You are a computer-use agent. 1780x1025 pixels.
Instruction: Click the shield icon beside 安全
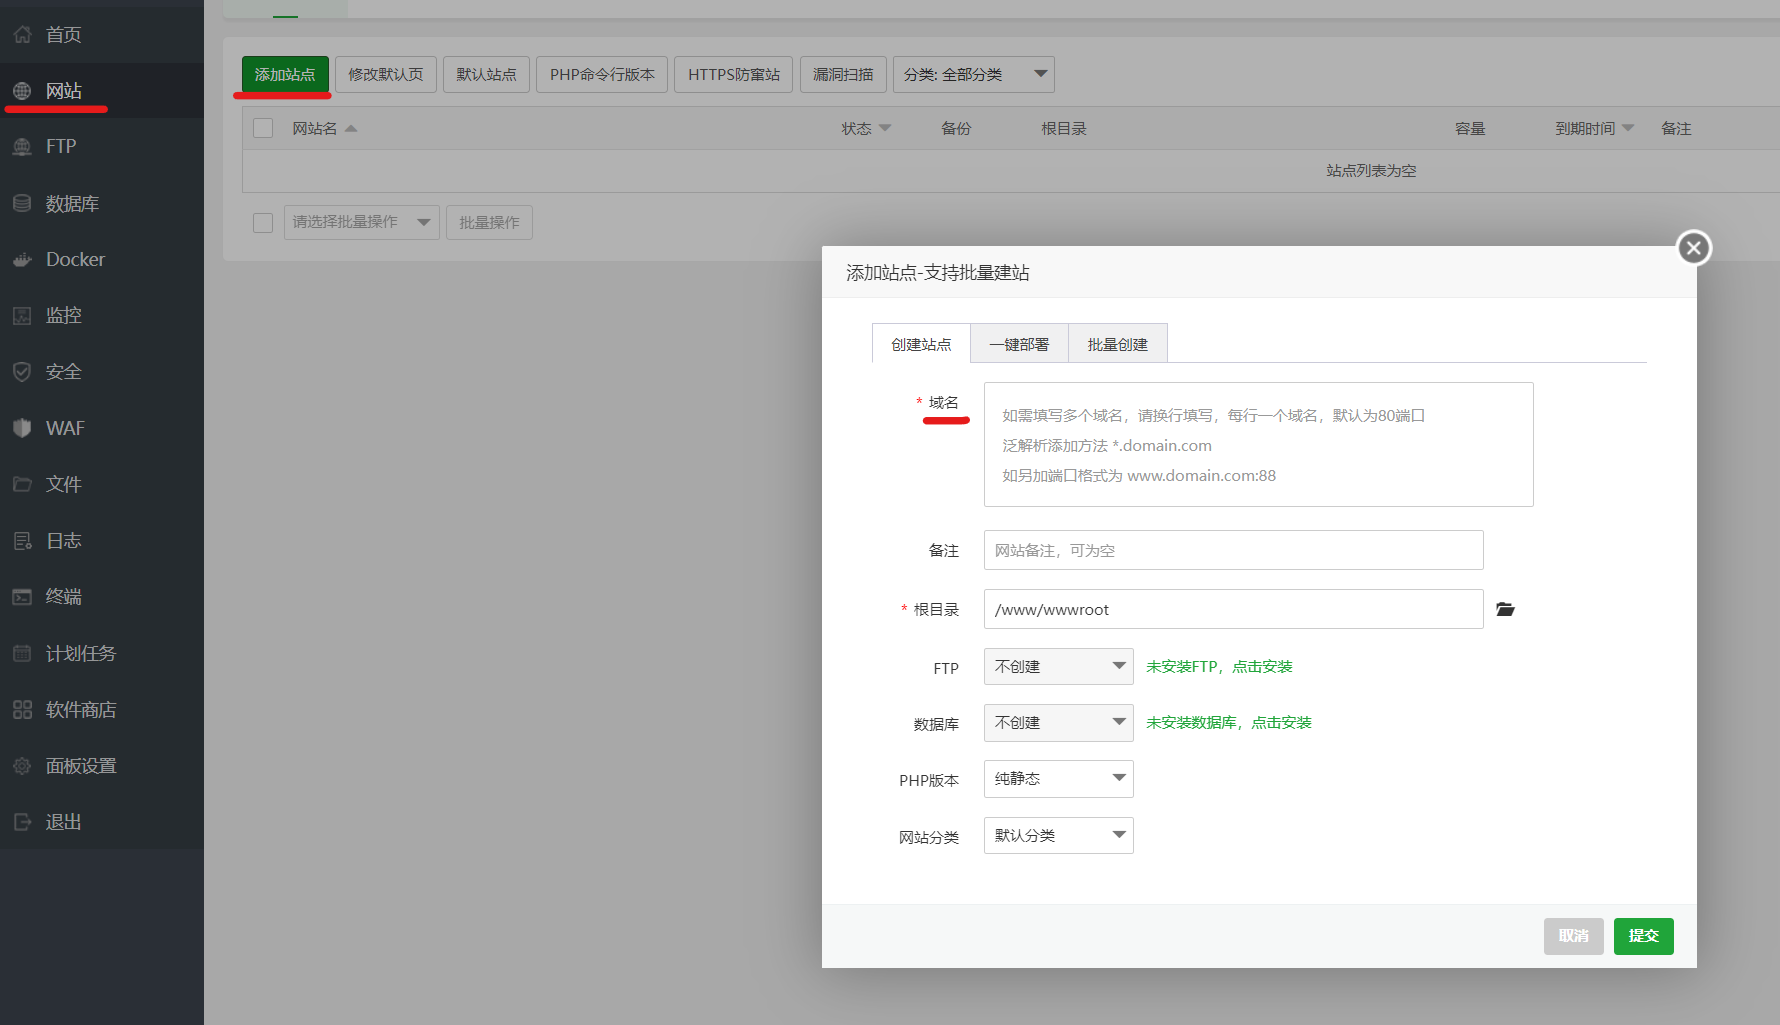(22, 372)
